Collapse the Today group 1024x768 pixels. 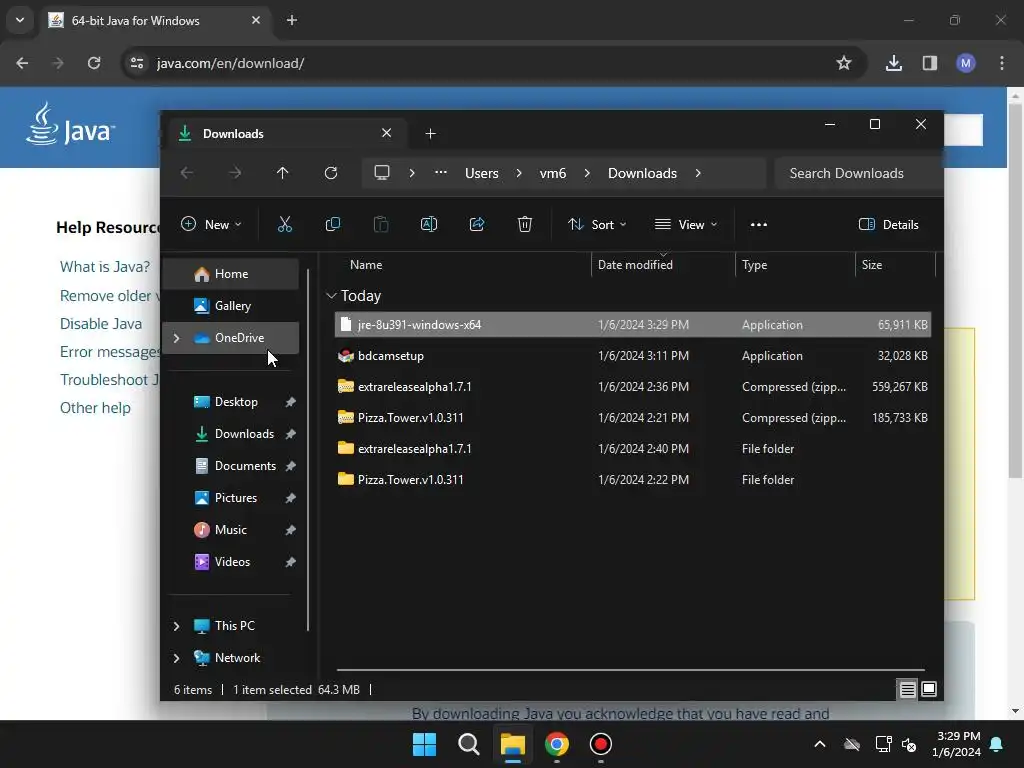point(331,296)
